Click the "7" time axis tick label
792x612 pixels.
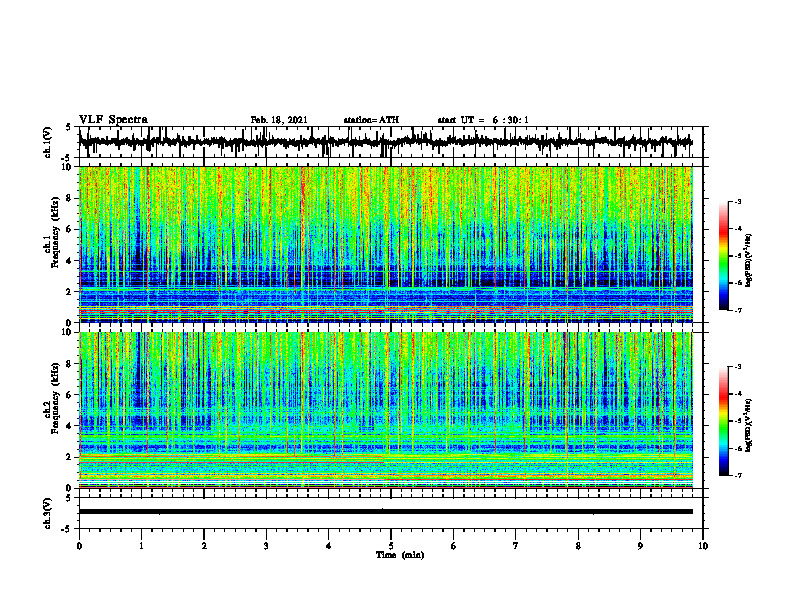[516, 546]
